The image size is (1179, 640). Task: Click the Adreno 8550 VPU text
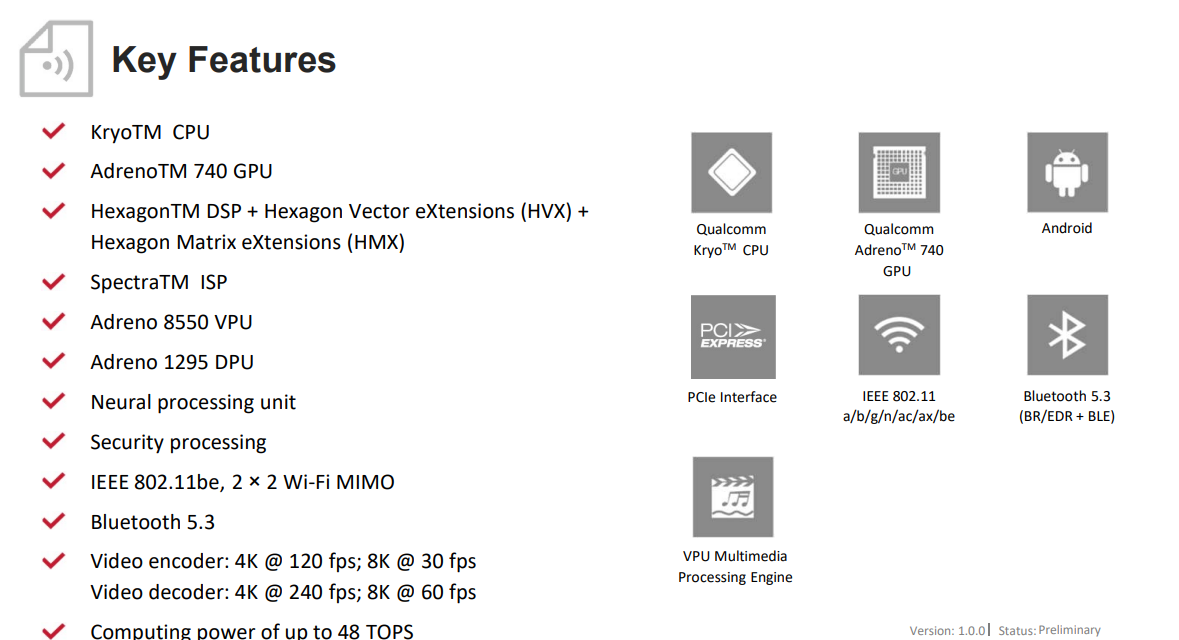click(171, 322)
